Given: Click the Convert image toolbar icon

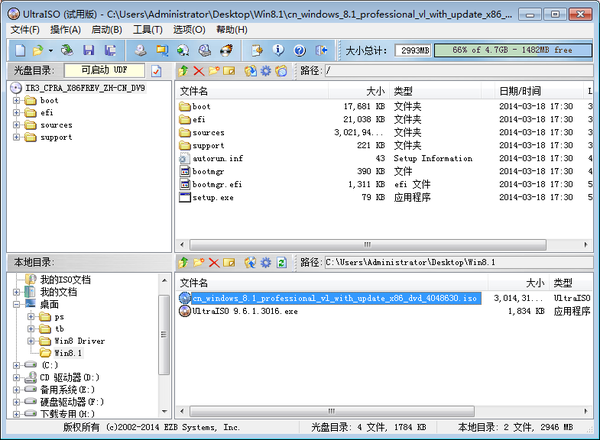Looking at the screenshot, I should tap(183, 50).
